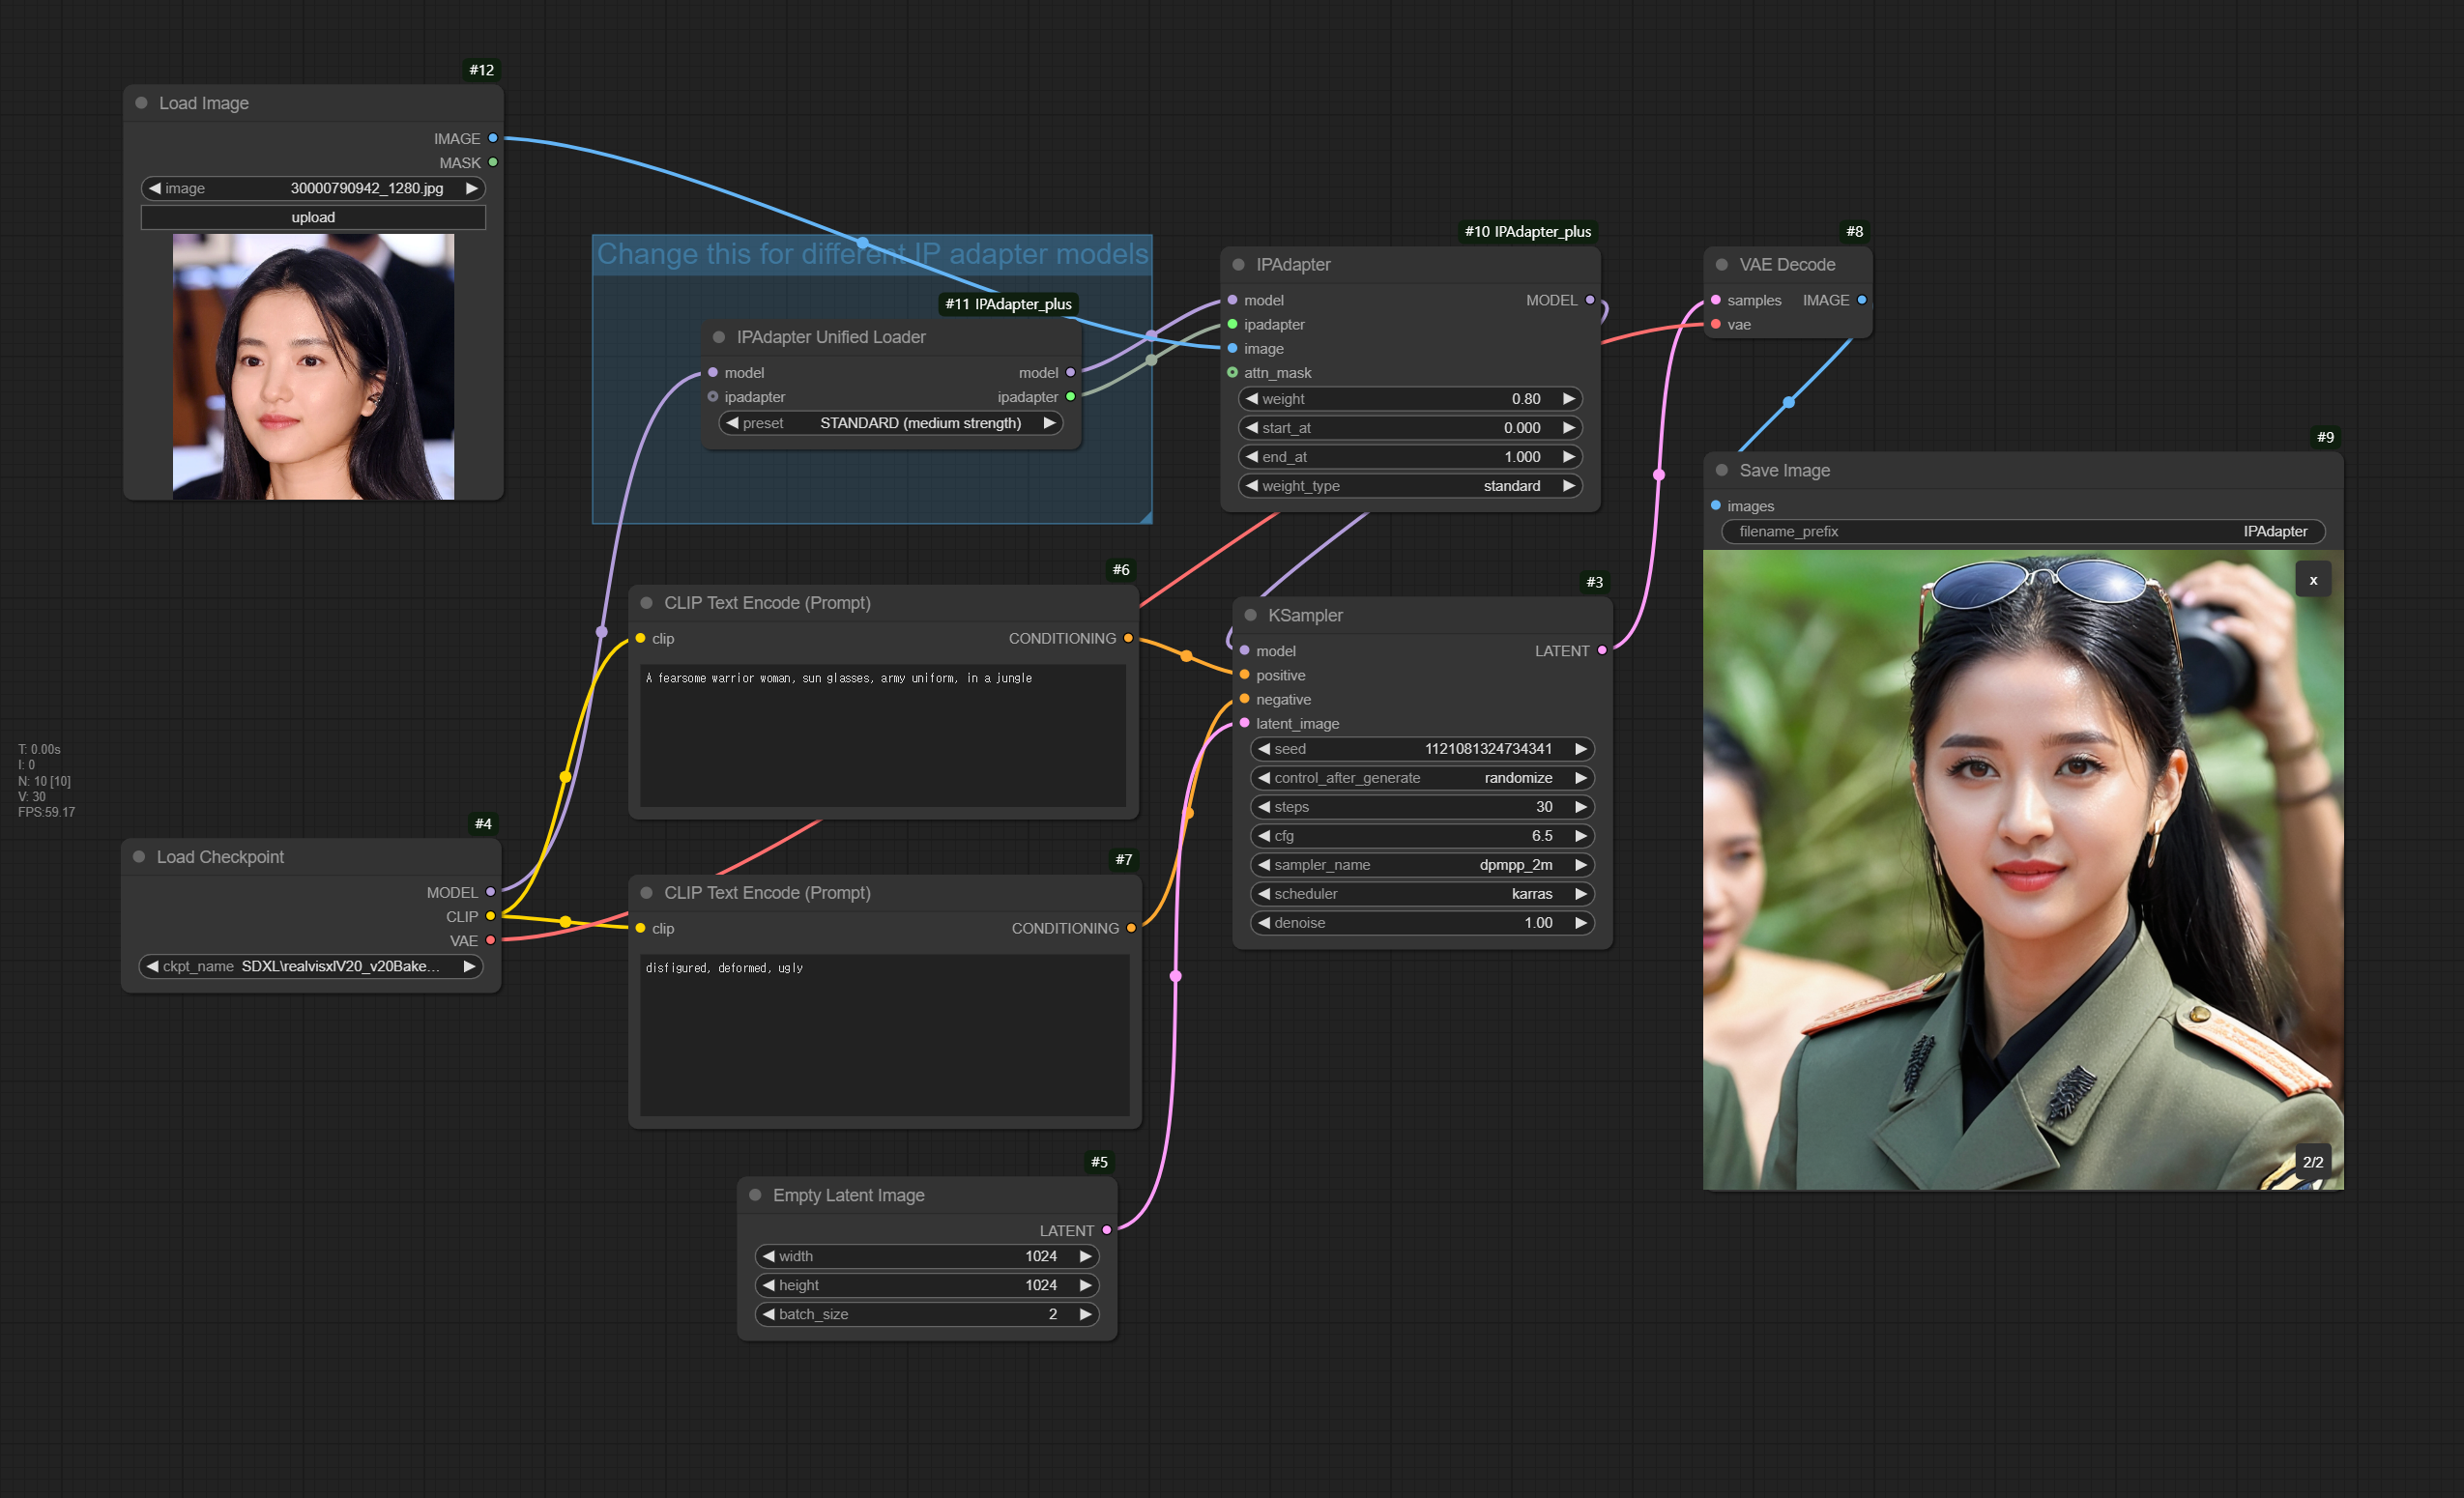Image resolution: width=2464 pixels, height=1498 pixels.
Task: Click the VAE output socket on Load Checkpoint
Action: coord(490,940)
